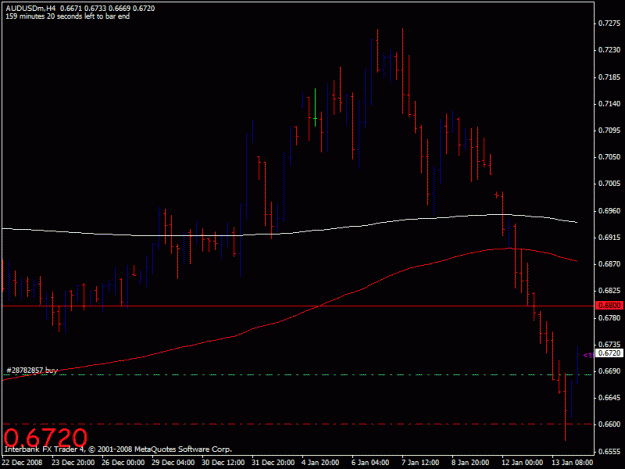This screenshot has height=469, width=625.
Task: Click the 6 Jan 04:00 time label
Action: (370, 463)
